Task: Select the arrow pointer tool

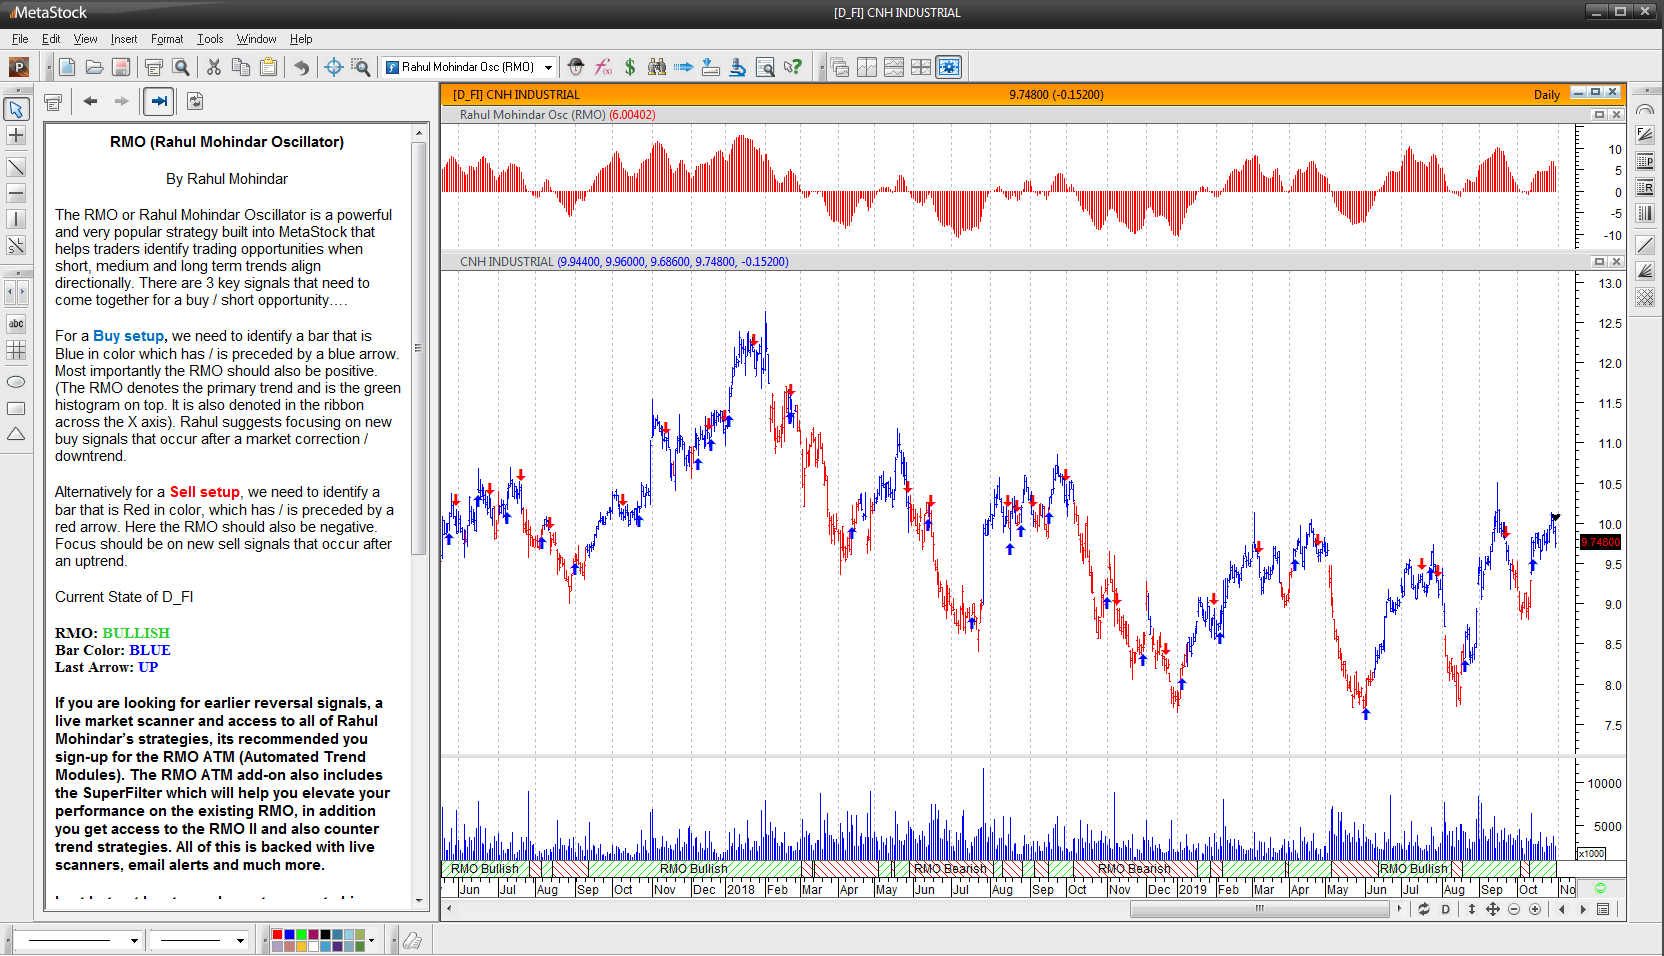Action: [x=16, y=109]
